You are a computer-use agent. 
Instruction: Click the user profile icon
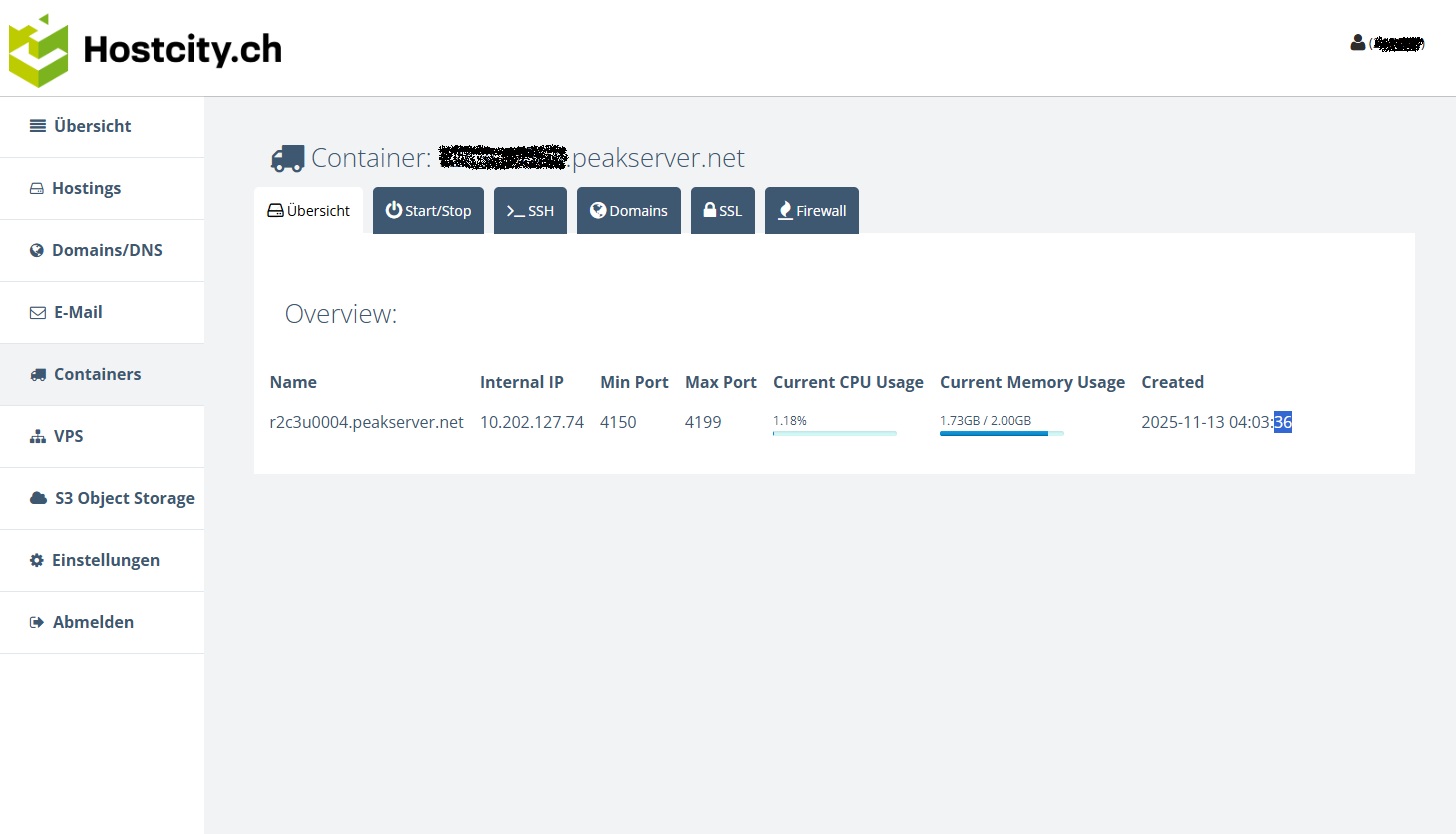(x=1357, y=43)
